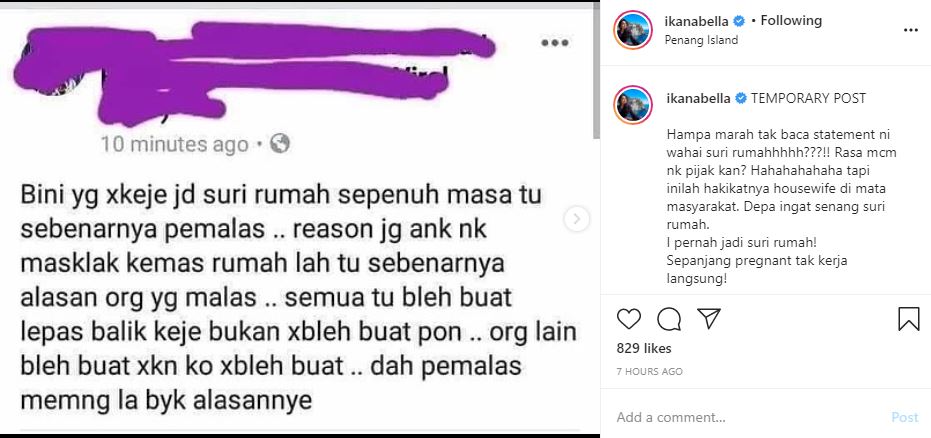Save post with bookmark icon
This screenshot has height=438, width=931.
coord(908,319)
